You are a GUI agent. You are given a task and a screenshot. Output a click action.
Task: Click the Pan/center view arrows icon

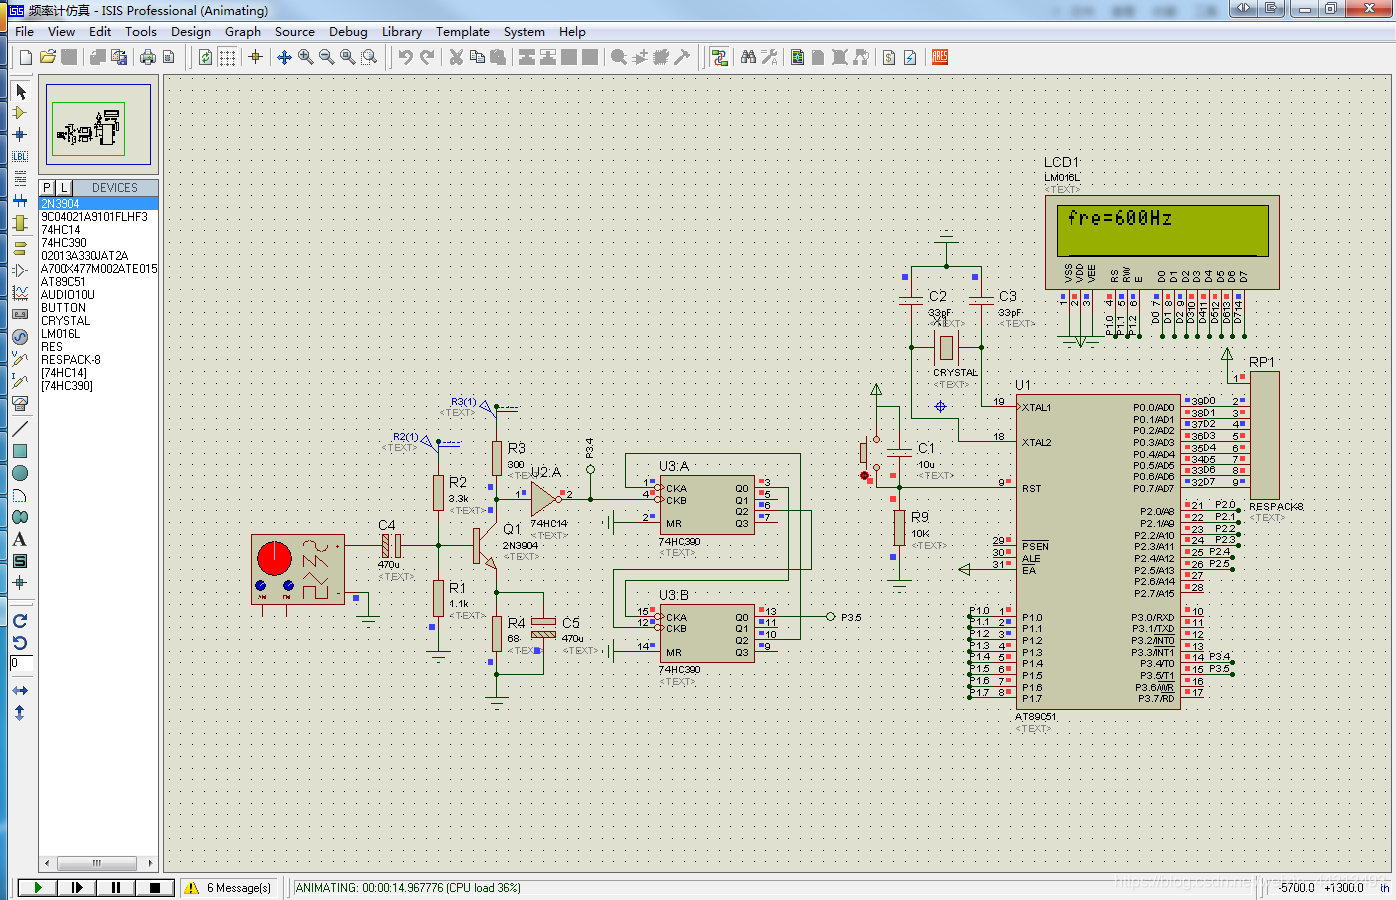(284, 57)
